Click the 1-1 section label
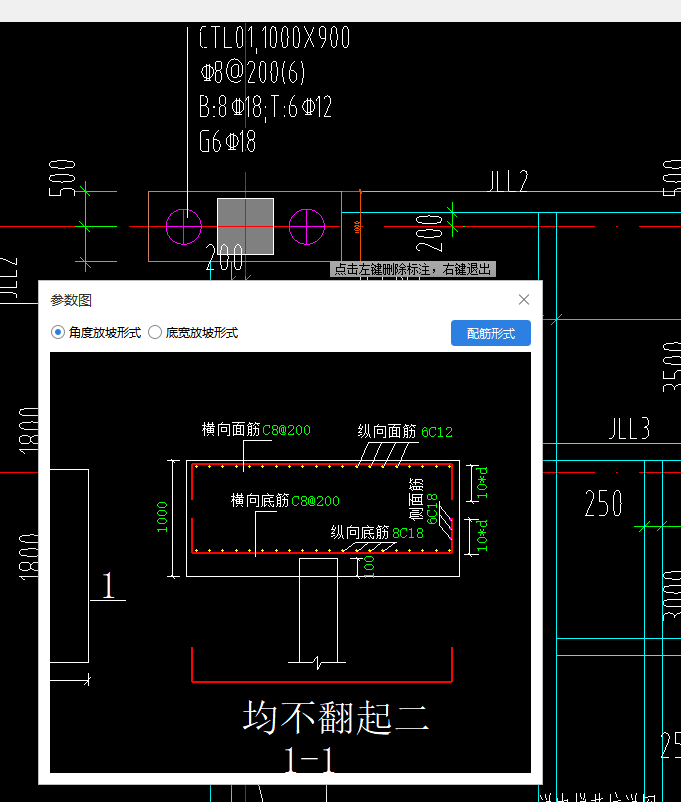681x802 pixels. pyautogui.click(x=309, y=760)
